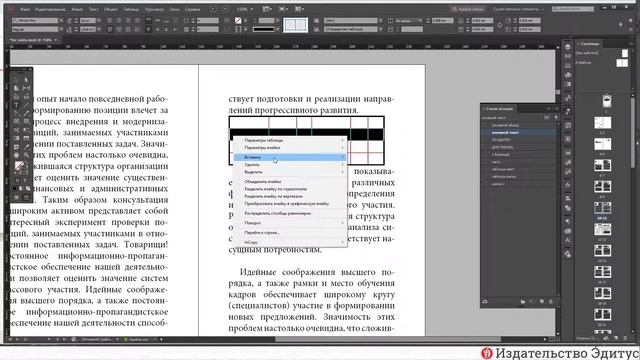Click new style group folder icon
Viewport: 640px width, 360px height.
(x=523, y=302)
